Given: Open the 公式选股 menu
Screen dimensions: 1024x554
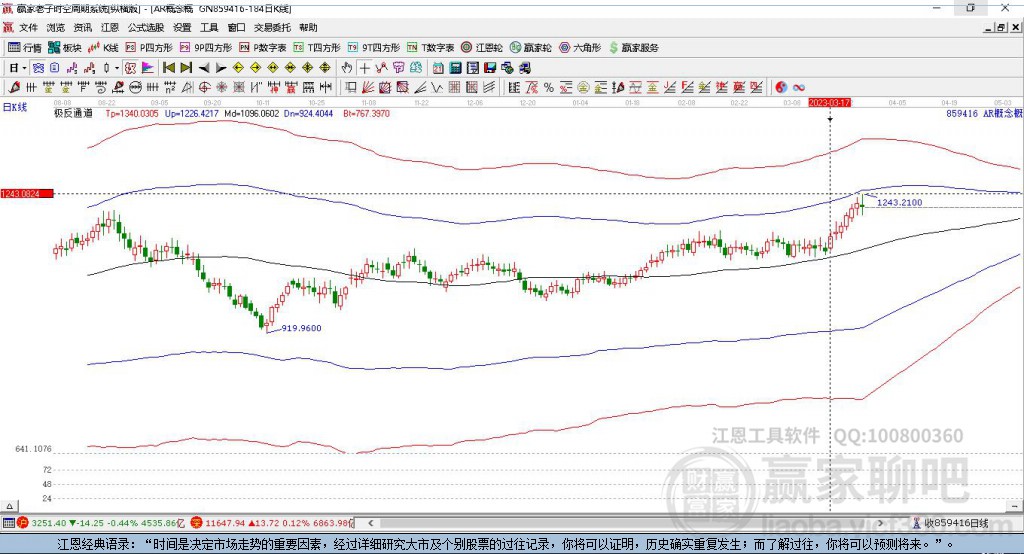Looking at the screenshot, I should click(x=145, y=28).
